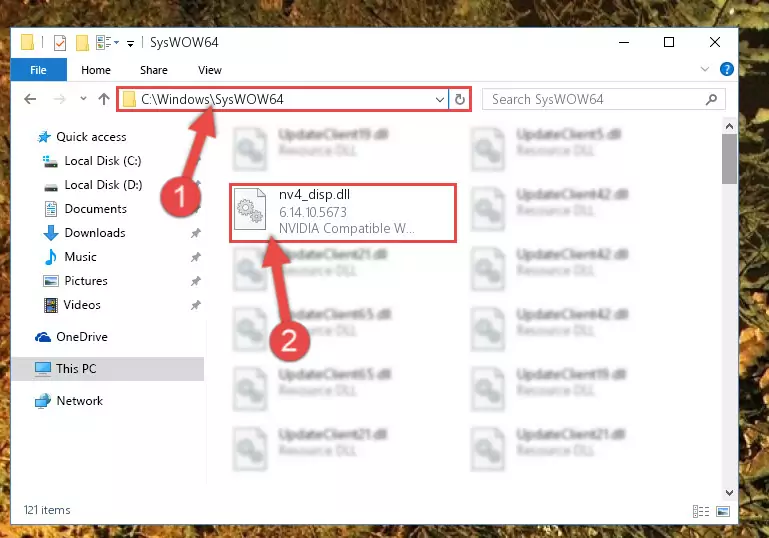Open Downloads in the sidebar
Screen dimensions: 769x538
[95, 233]
